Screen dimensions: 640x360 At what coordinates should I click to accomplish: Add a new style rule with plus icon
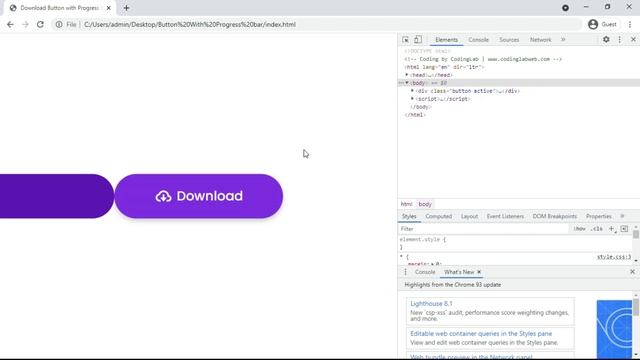(611, 229)
